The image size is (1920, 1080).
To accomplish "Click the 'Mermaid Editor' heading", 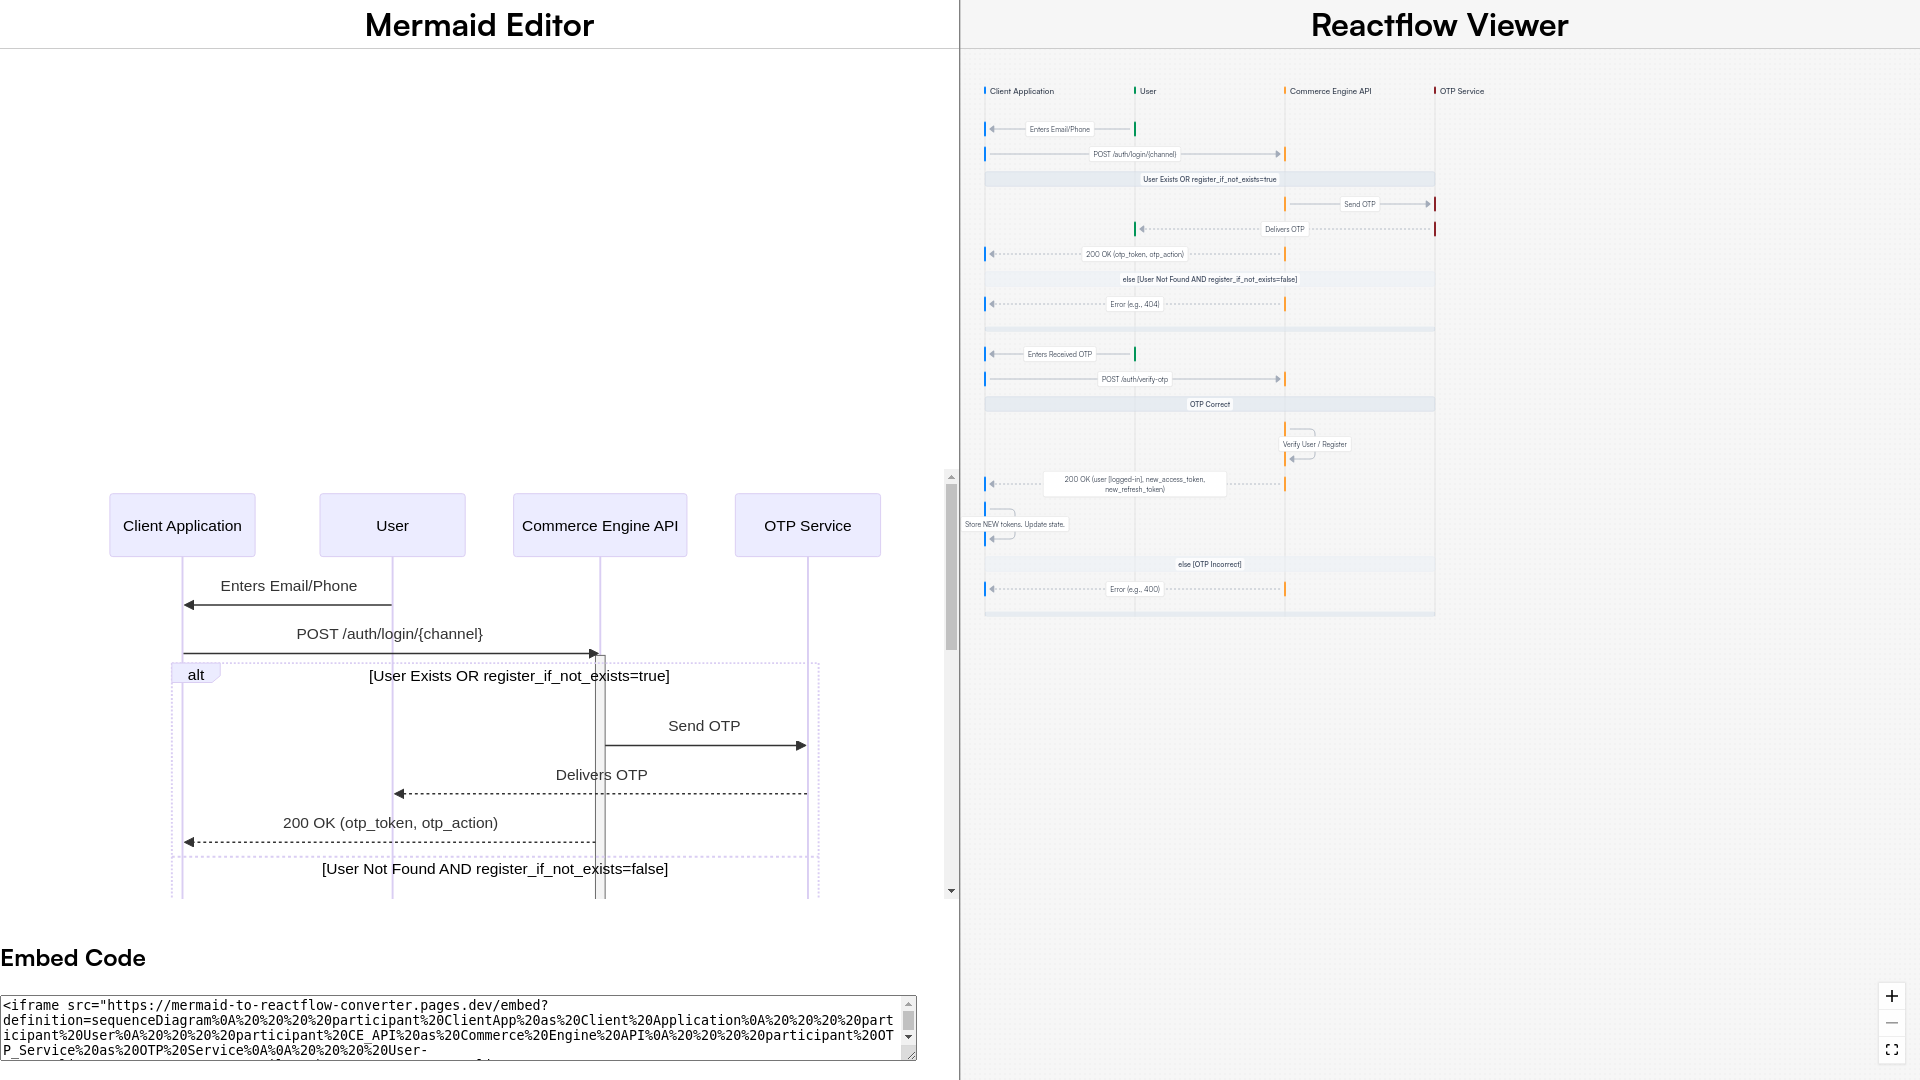I will tap(479, 25).
